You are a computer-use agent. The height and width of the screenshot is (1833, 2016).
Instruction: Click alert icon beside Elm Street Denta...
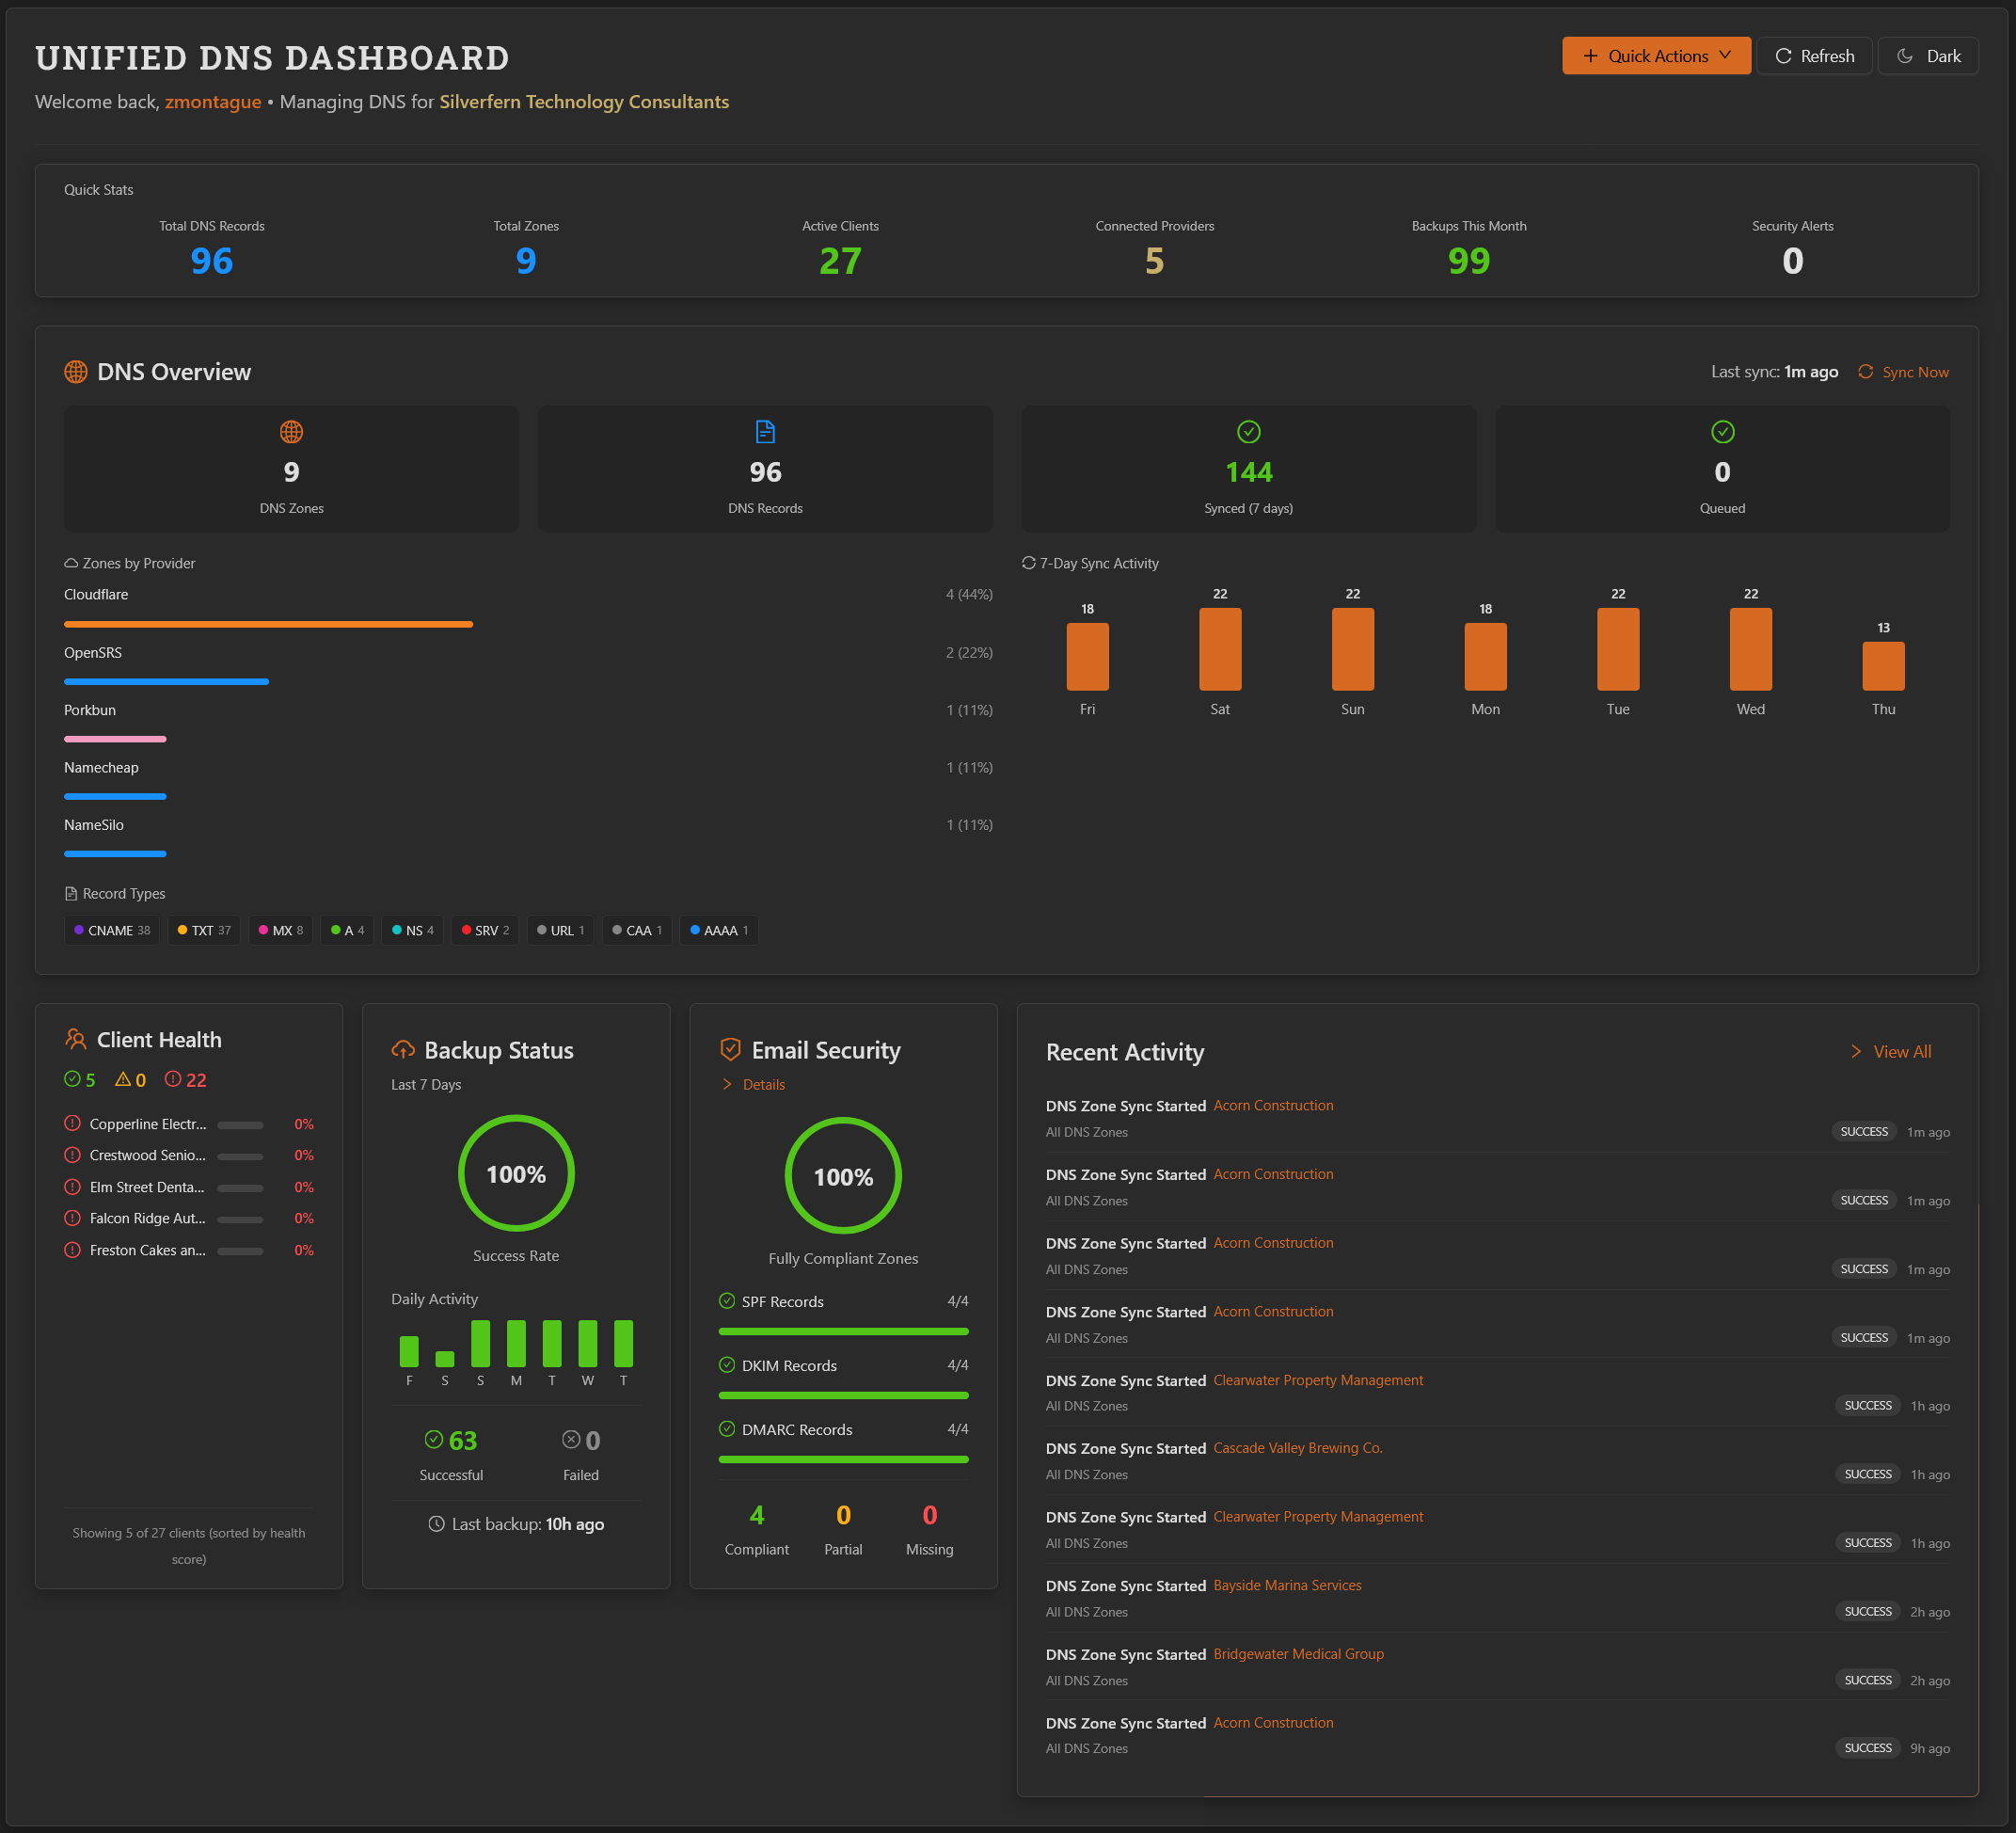click(72, 1186)
